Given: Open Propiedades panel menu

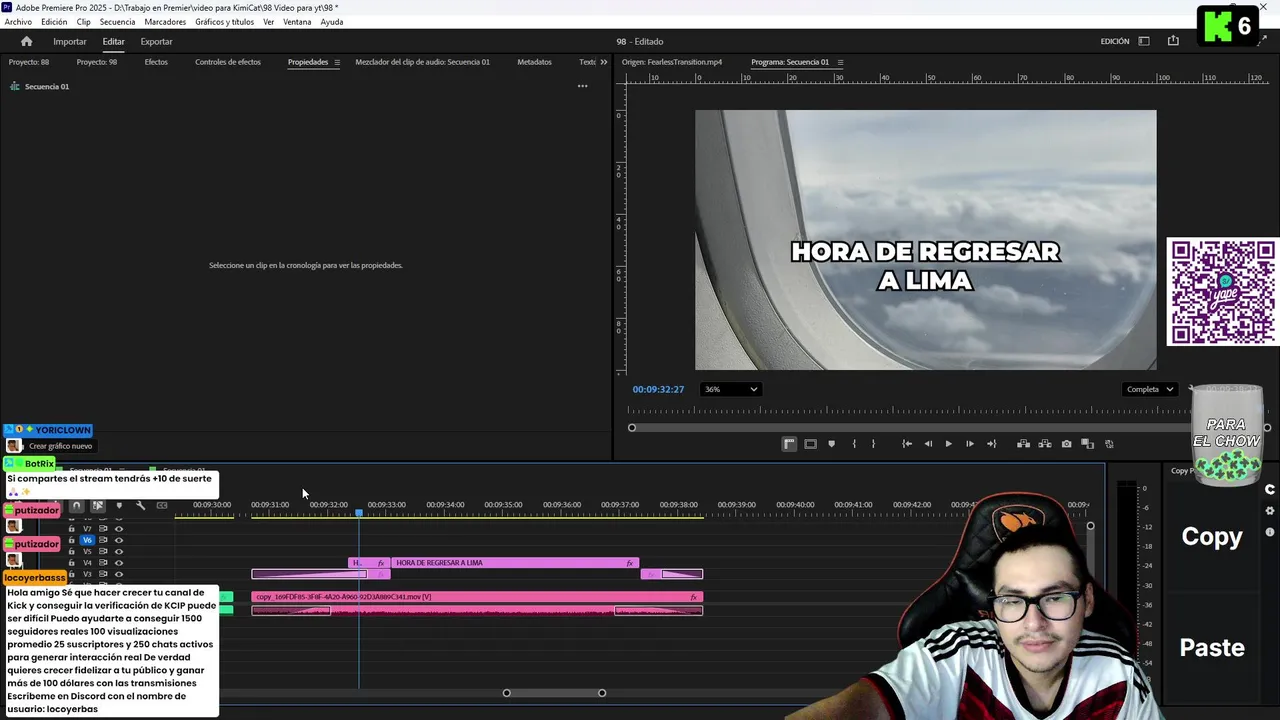Looking at the screenshot, I should coord(337,62).
